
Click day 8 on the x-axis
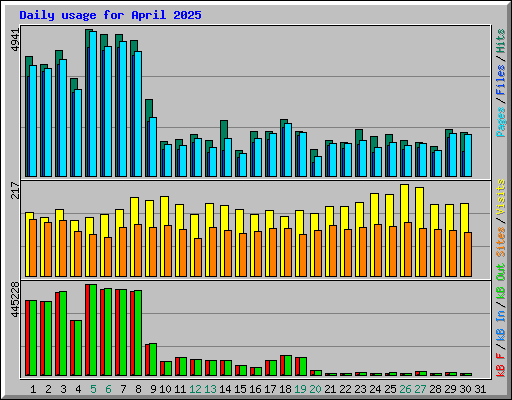(x=138, y=389)
